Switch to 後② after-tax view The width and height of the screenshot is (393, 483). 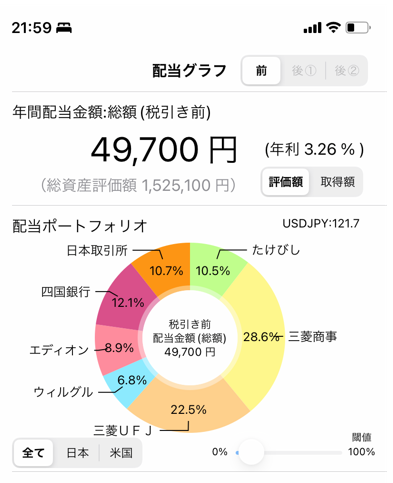tap(347, 71)
